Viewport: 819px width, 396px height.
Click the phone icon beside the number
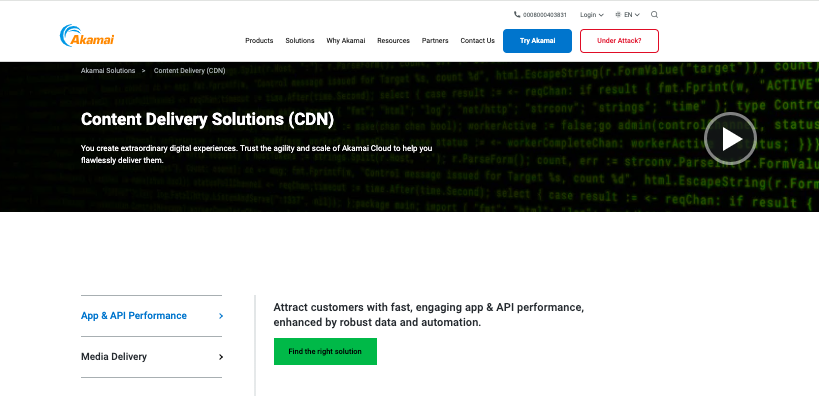(x=517, y=15)
